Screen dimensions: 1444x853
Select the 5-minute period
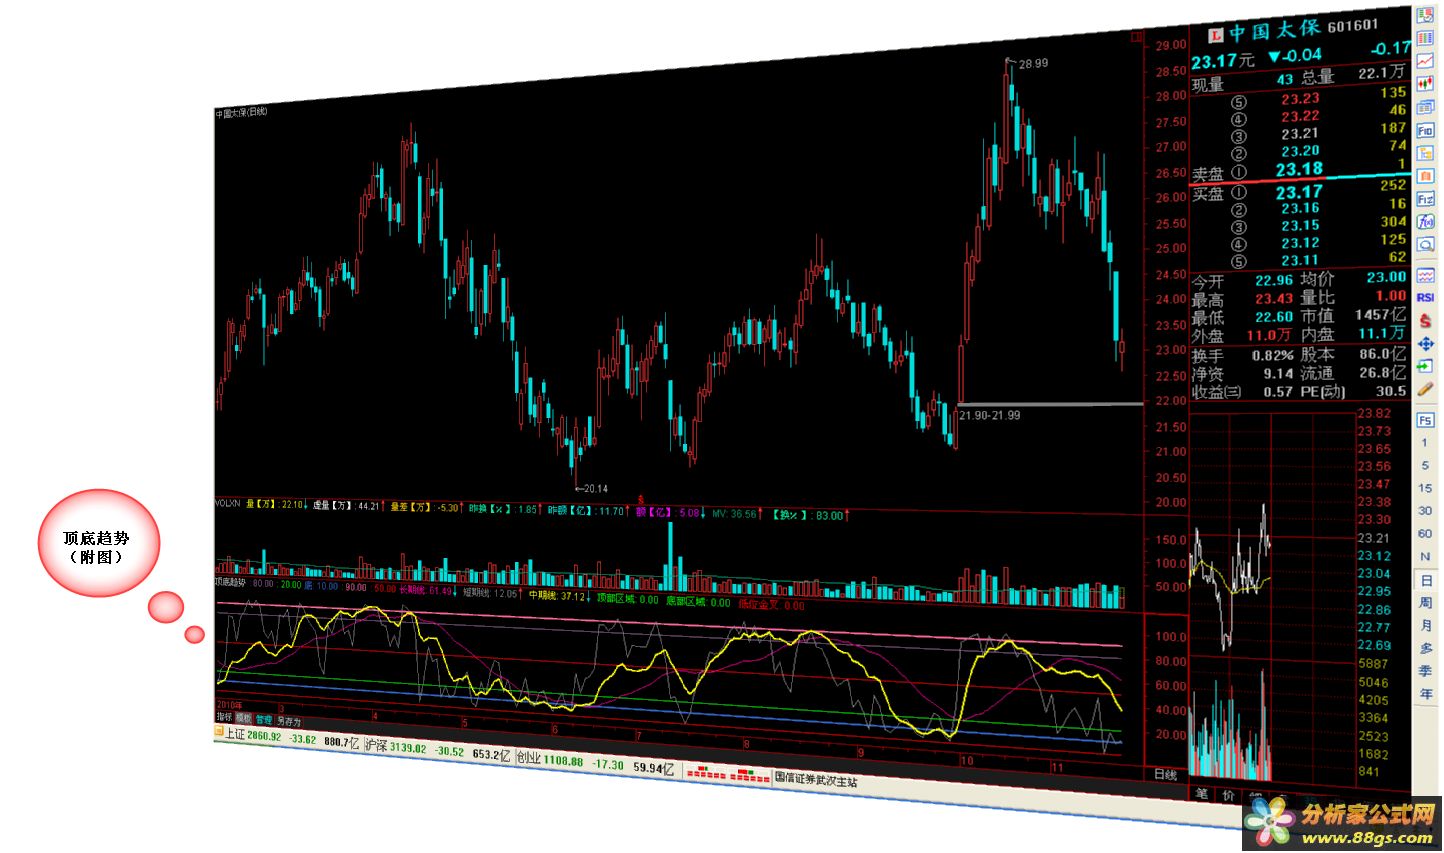(1425, 466)
